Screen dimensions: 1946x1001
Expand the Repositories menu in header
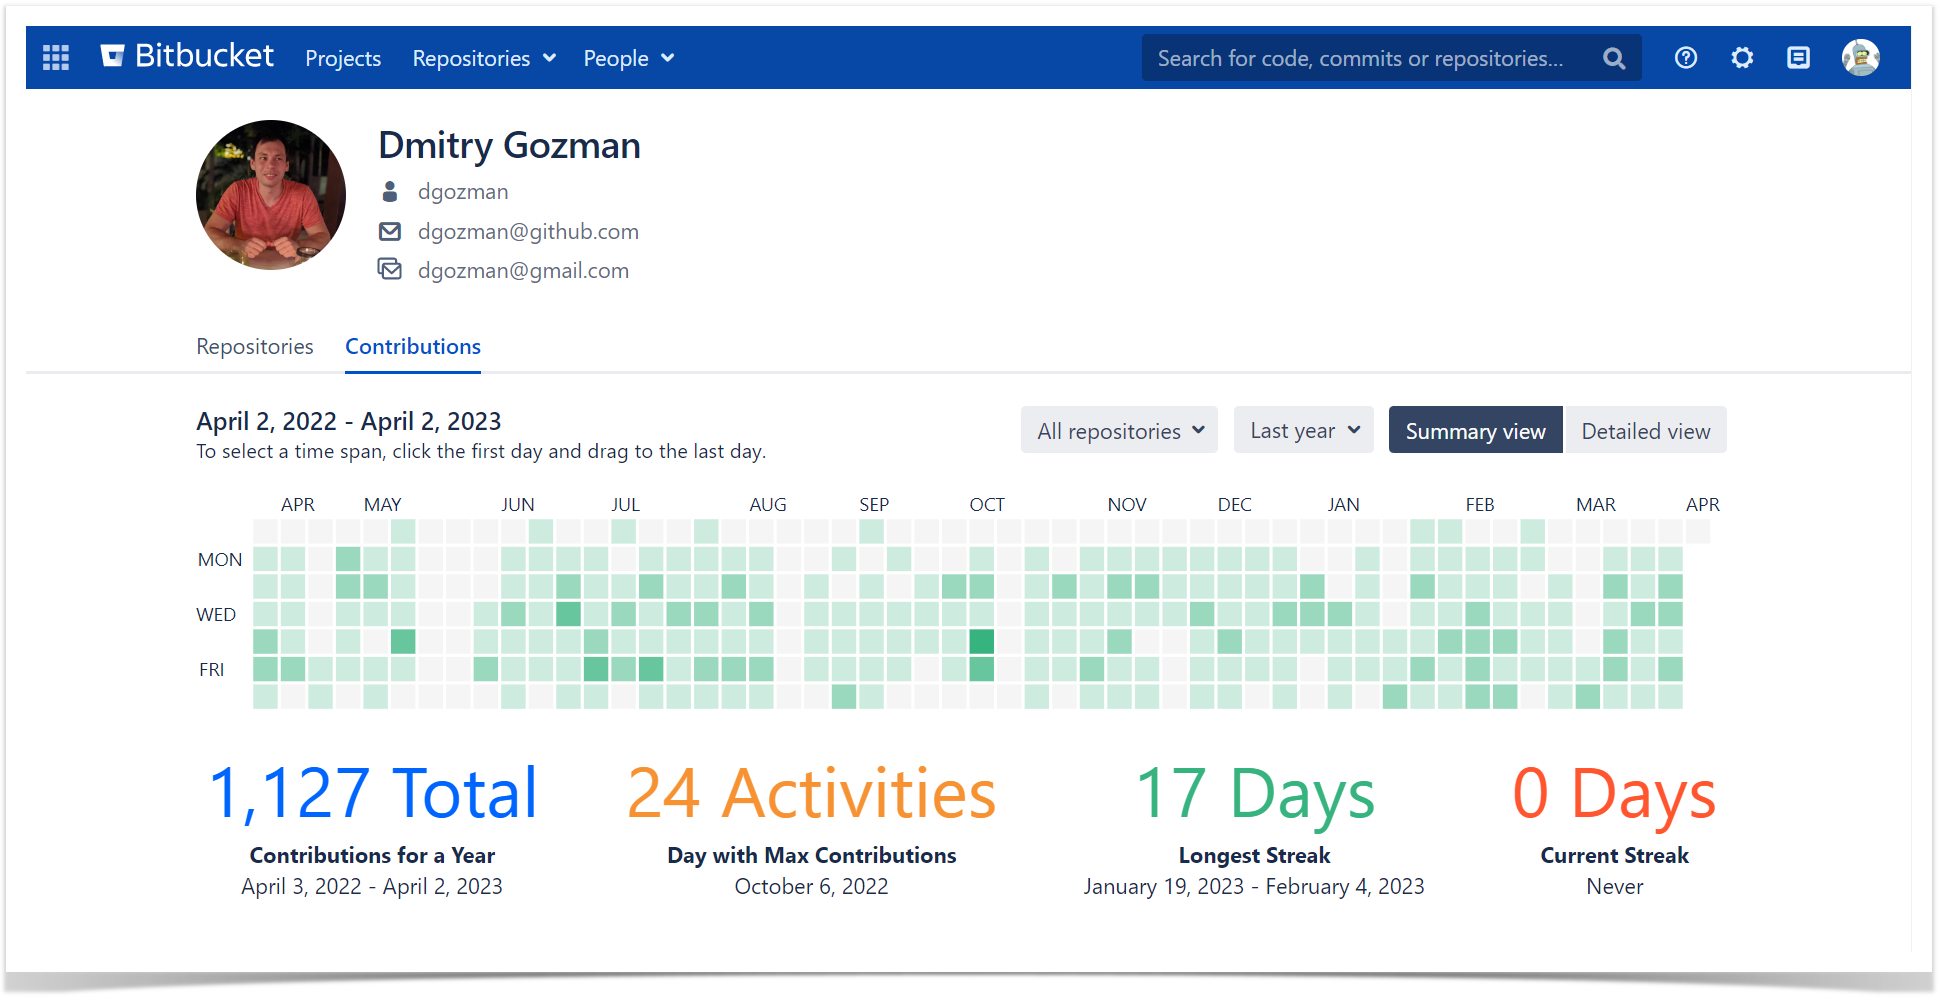484,59
